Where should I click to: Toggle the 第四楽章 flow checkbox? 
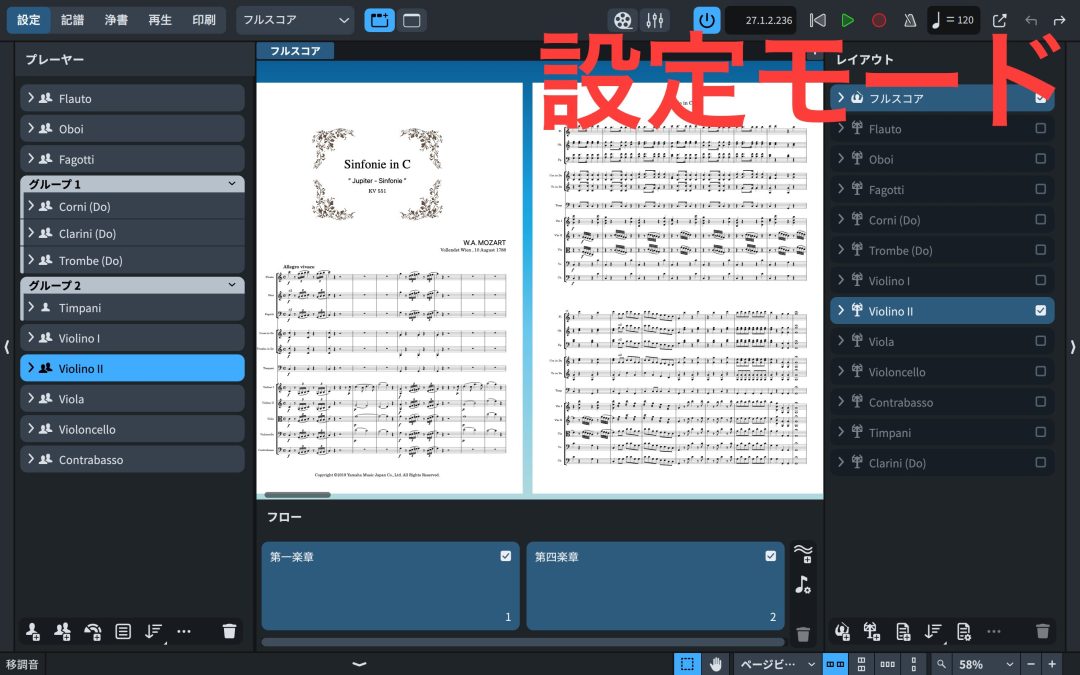click(771, 556)
